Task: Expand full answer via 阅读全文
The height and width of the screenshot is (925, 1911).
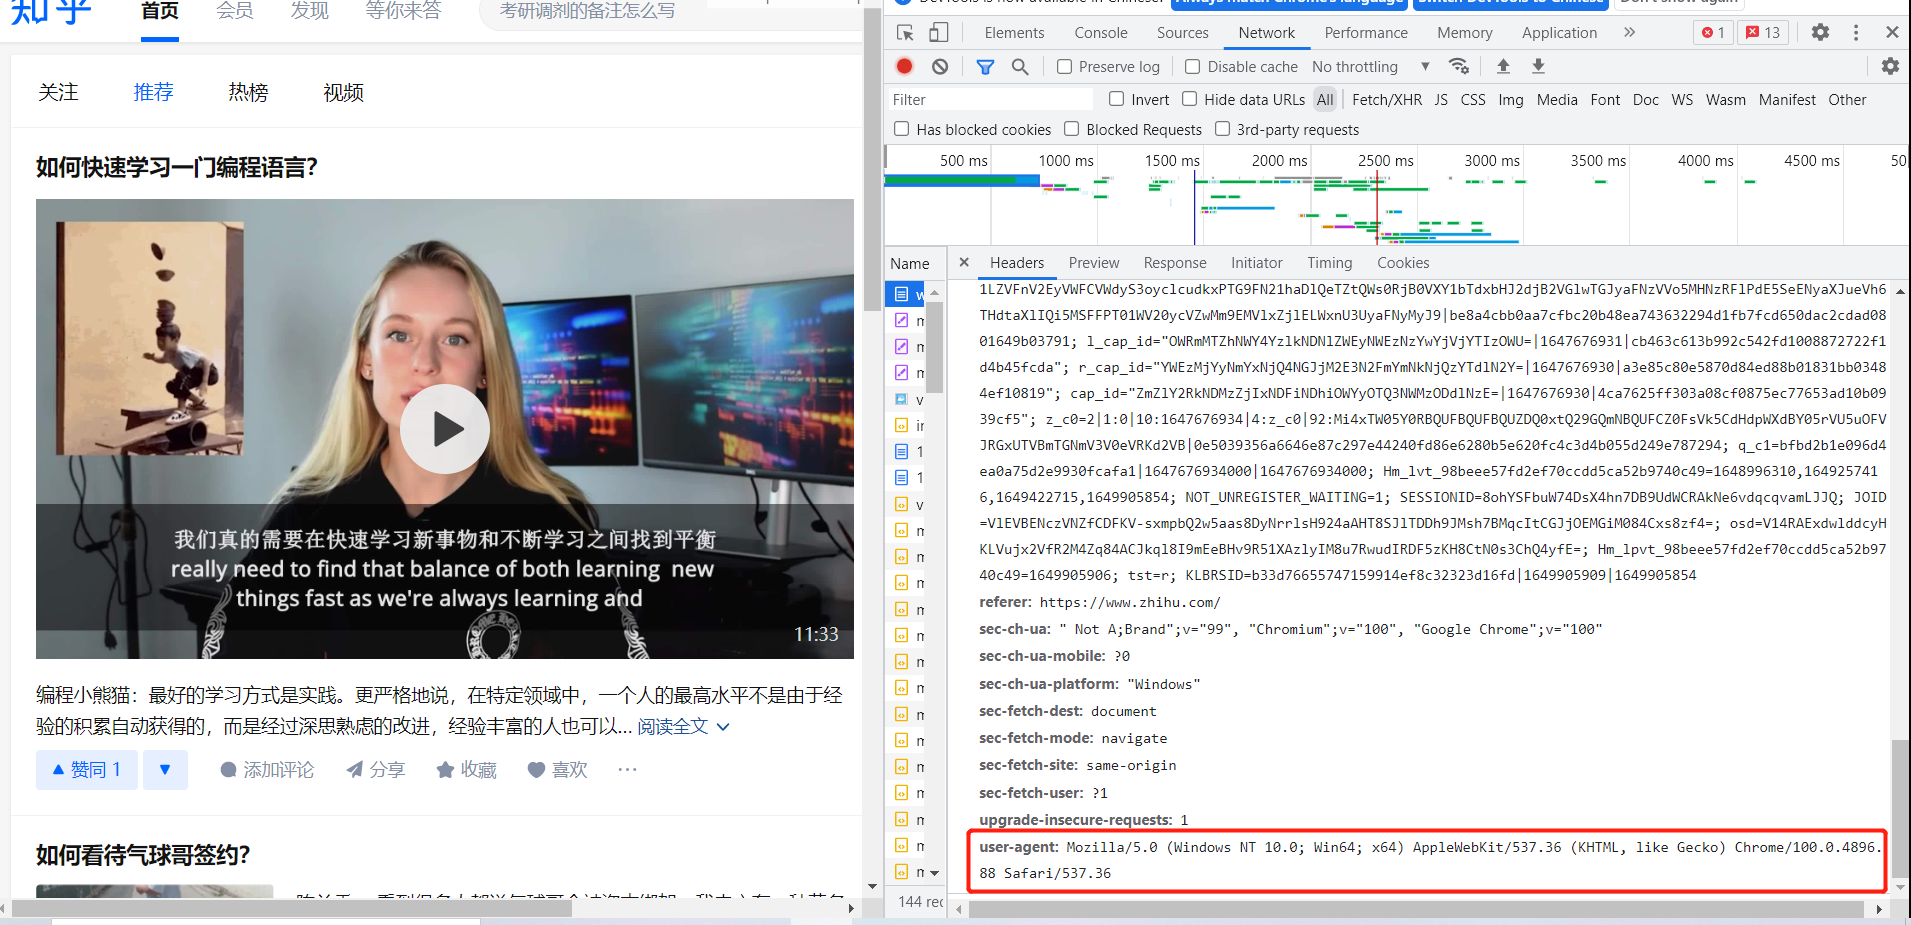Action: pos(683,727)
